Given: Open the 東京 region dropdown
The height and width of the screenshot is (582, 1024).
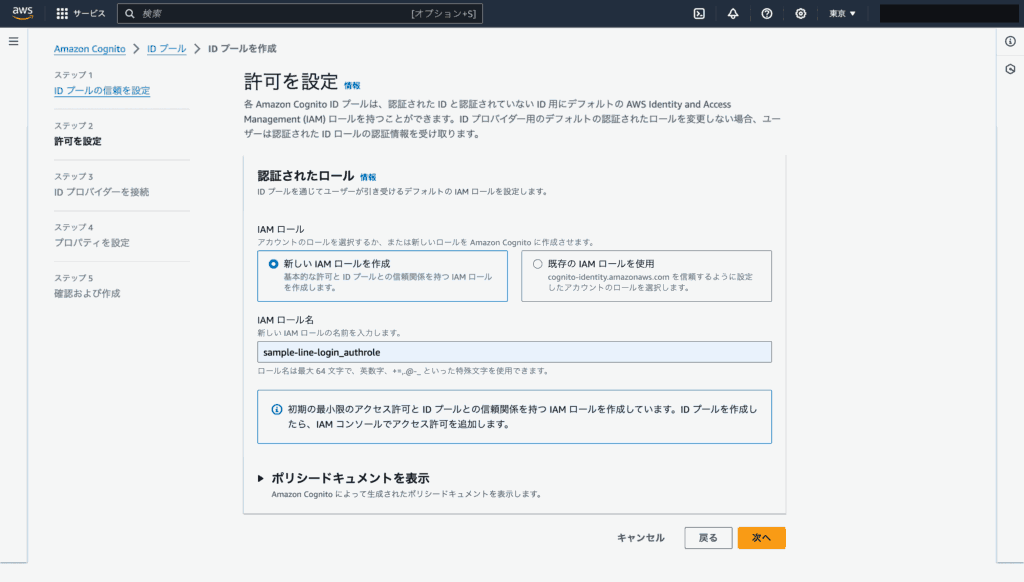Looking at the screenshot, I should coord(842,14).
